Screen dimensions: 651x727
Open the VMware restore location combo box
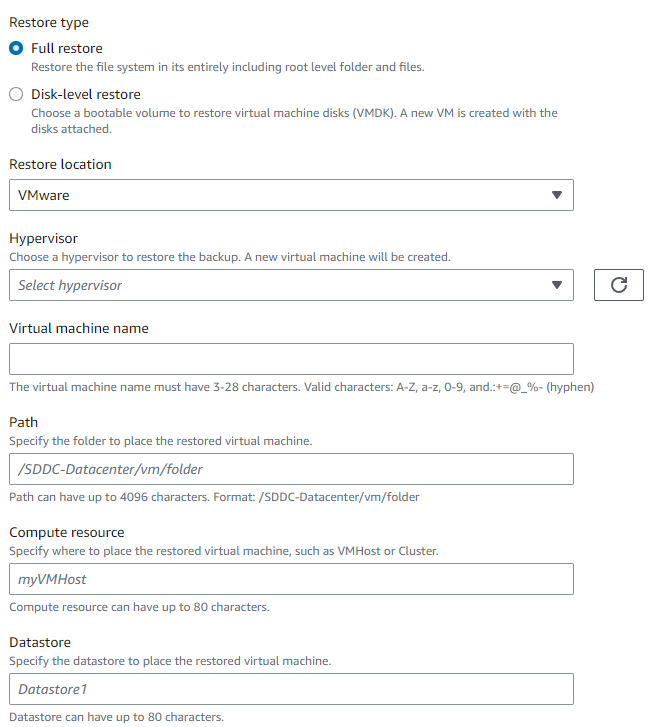pos(290,196)
